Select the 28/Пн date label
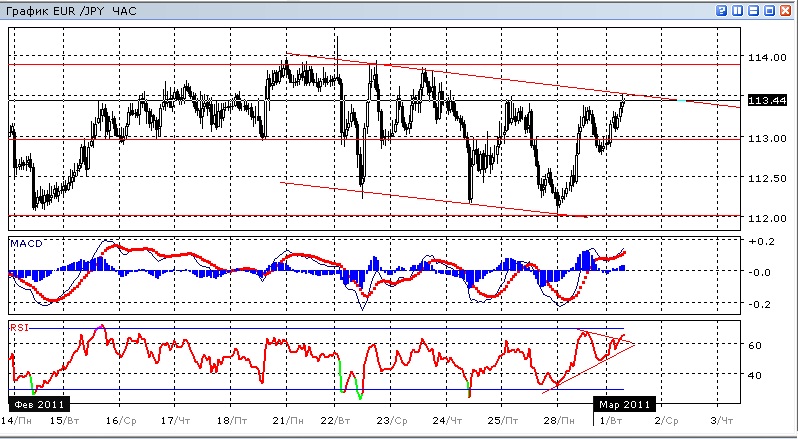 pos(559,421)
